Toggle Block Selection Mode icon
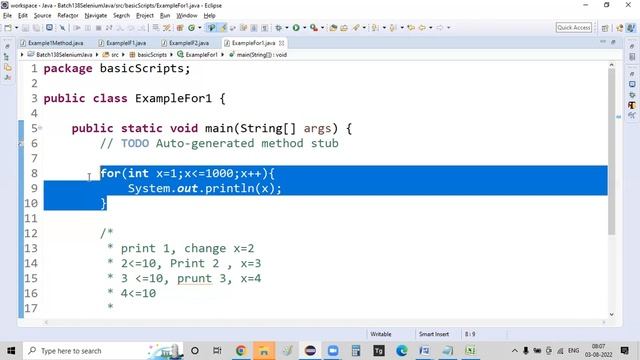The height and width of the screenshot is (360, 640). click(x=254, y=28)
